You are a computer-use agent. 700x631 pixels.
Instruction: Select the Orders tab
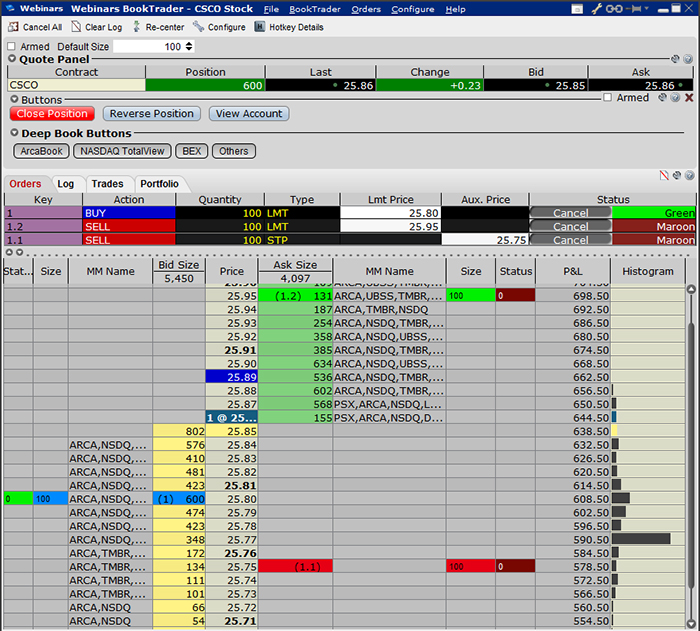coord(25,184)
